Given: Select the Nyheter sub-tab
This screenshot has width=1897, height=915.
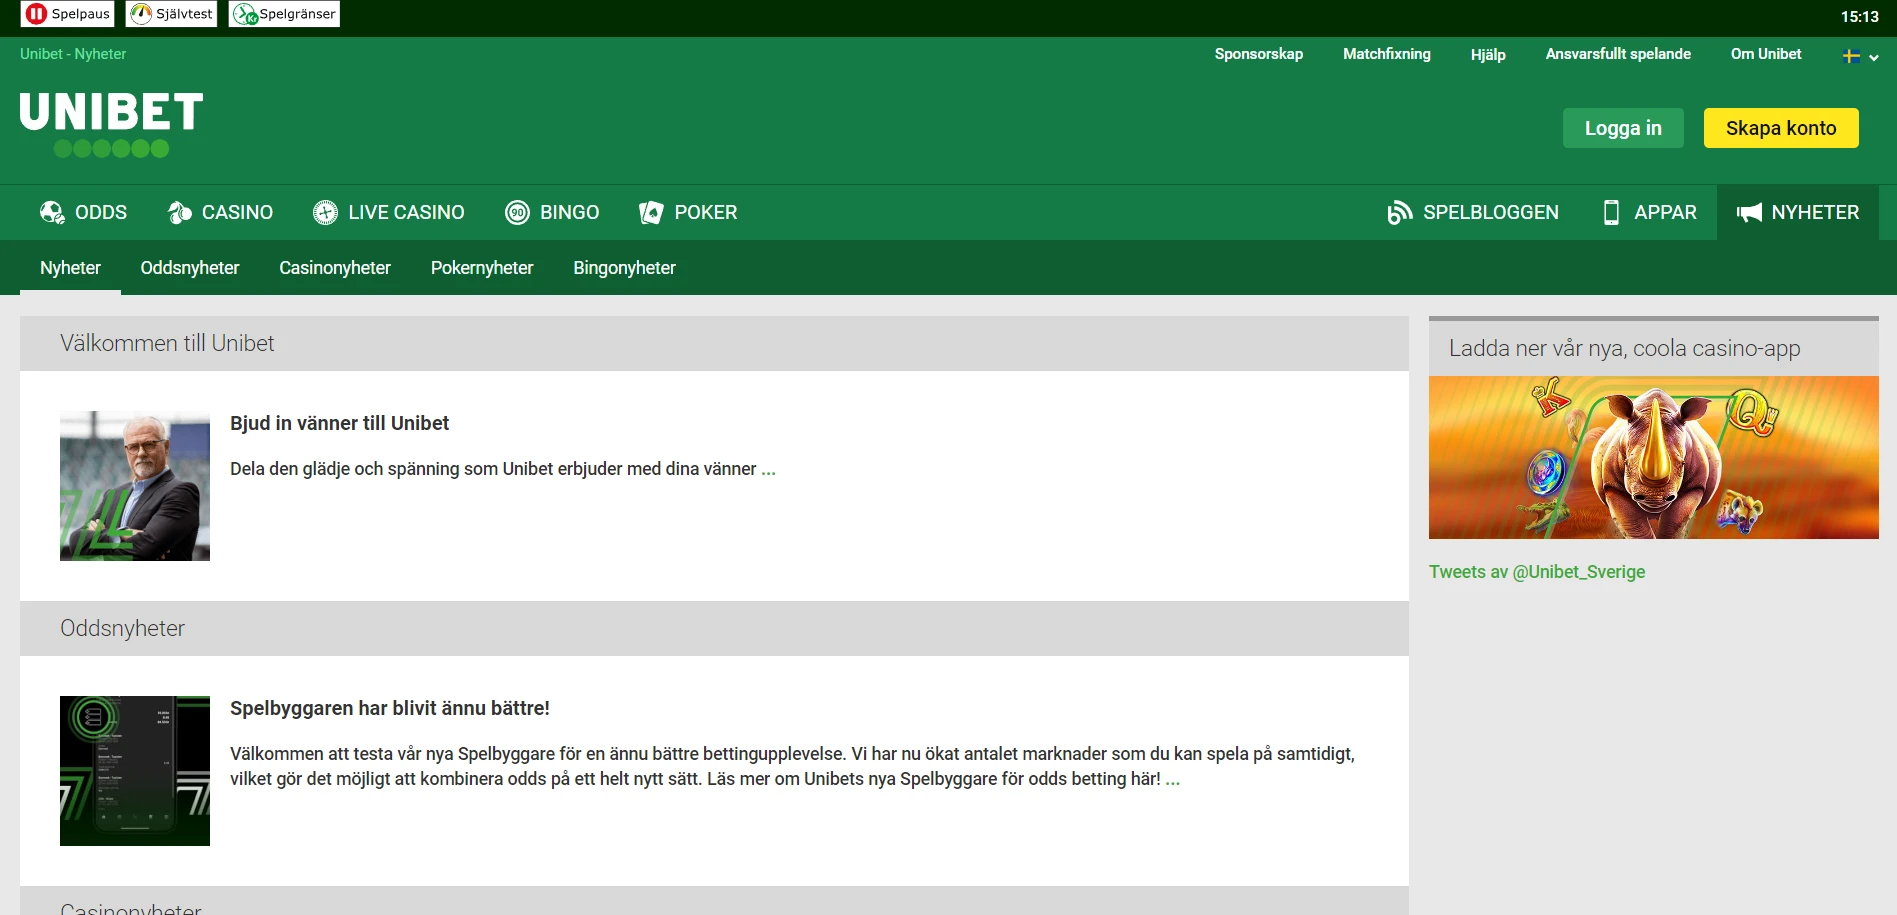Looking at the screenshot, I should pos(70,268).
